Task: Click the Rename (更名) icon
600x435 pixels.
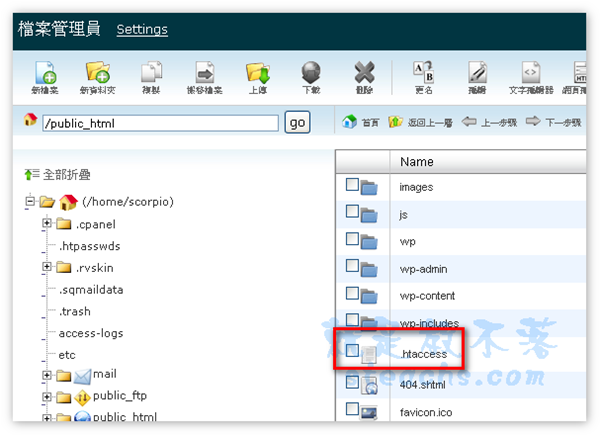Action: pos(424,73)
